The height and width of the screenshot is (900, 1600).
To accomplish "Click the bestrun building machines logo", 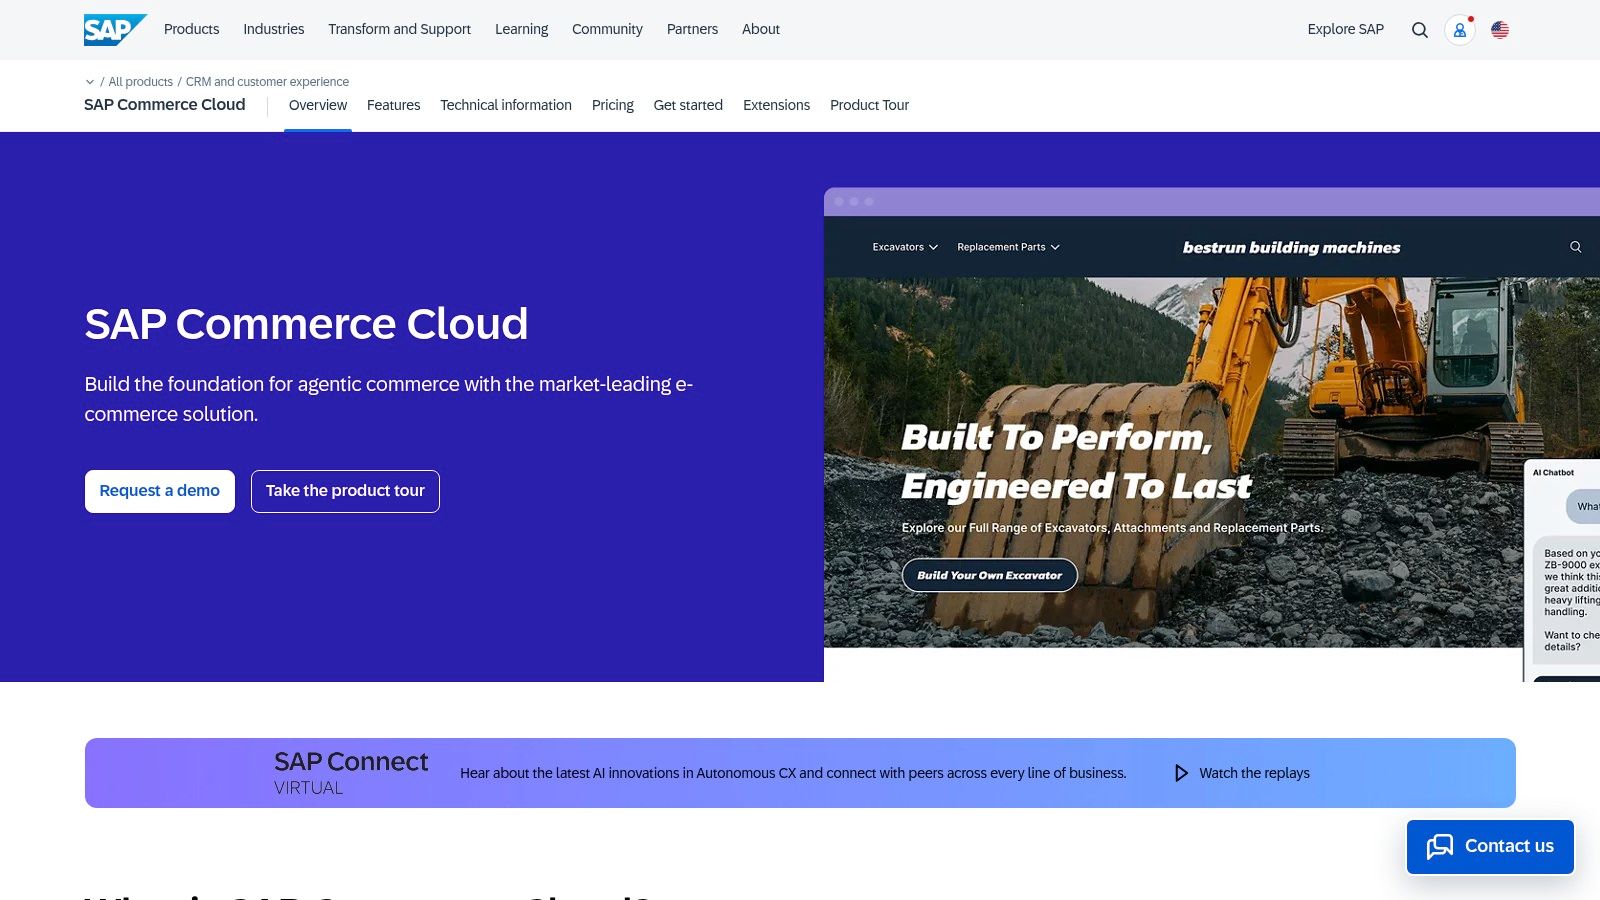I will click(1291, 247).
